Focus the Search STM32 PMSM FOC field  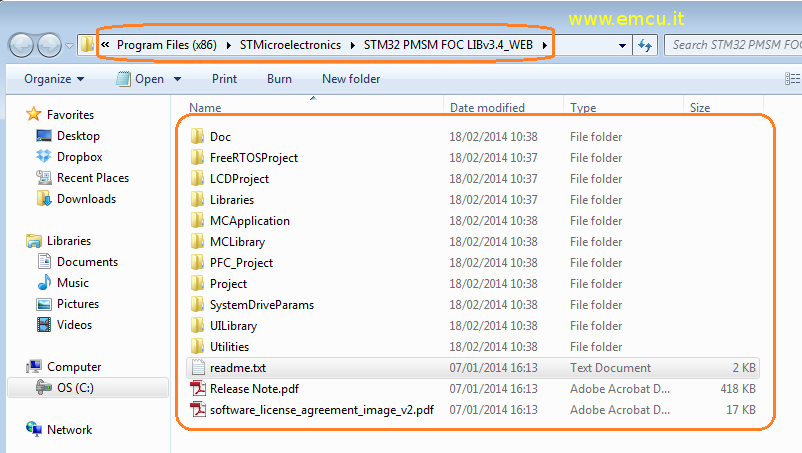[733, 45]
